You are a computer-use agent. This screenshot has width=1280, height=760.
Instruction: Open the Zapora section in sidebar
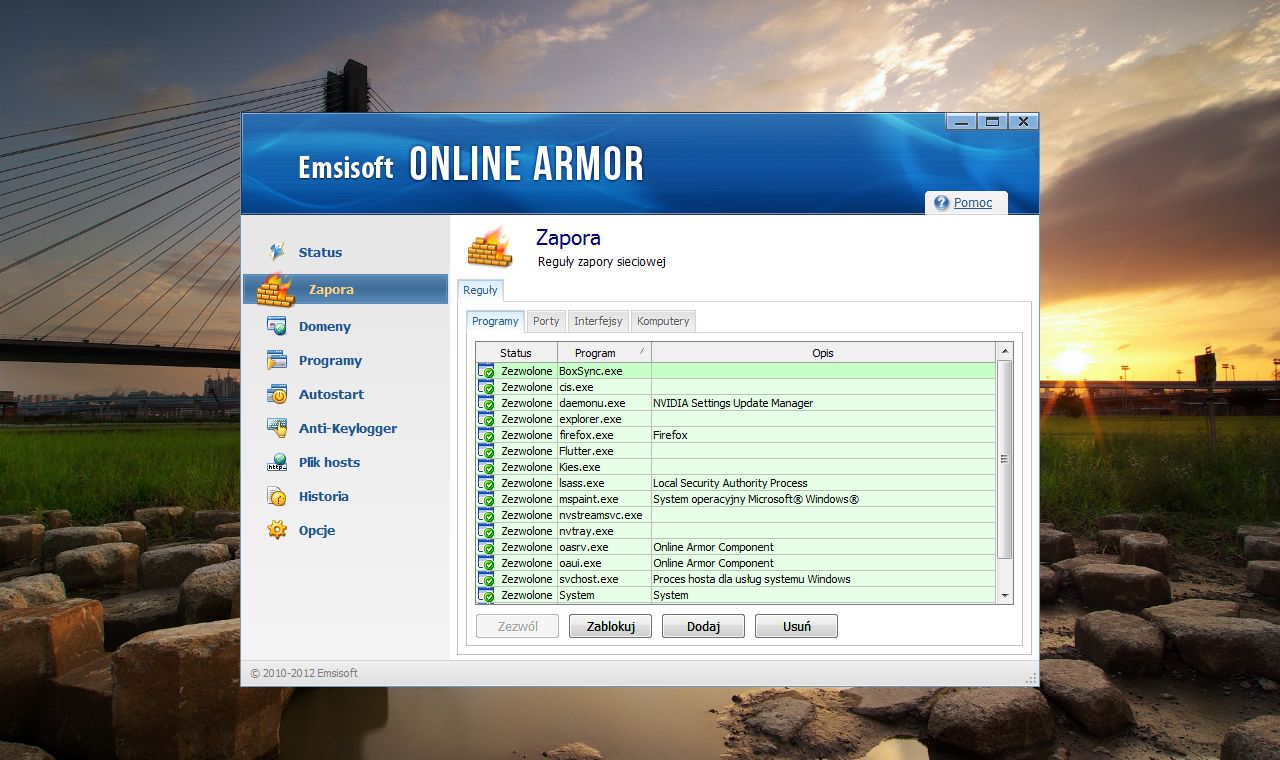(x=331, y=289)
